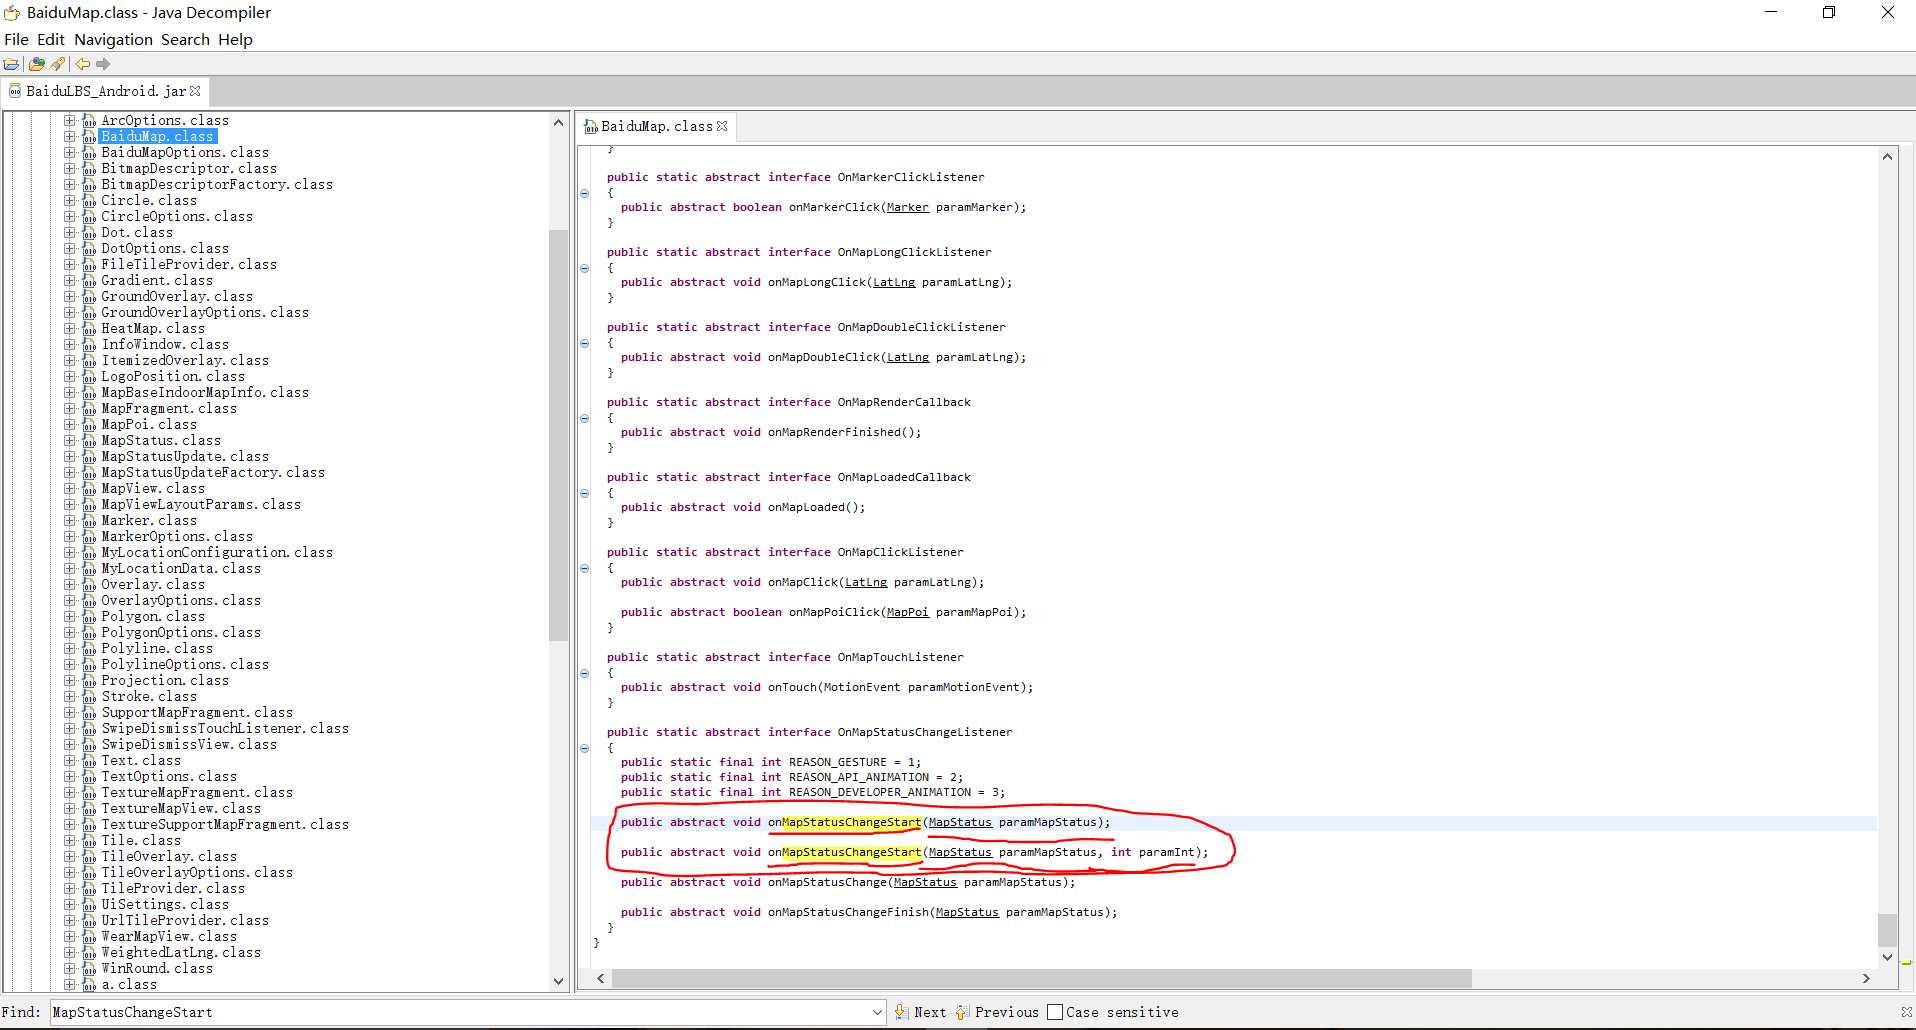The height and width of the screenshot is (1030, 1916).
Task: Expand the InfoWindow.class tree node
Action: (x=70, y=345)
